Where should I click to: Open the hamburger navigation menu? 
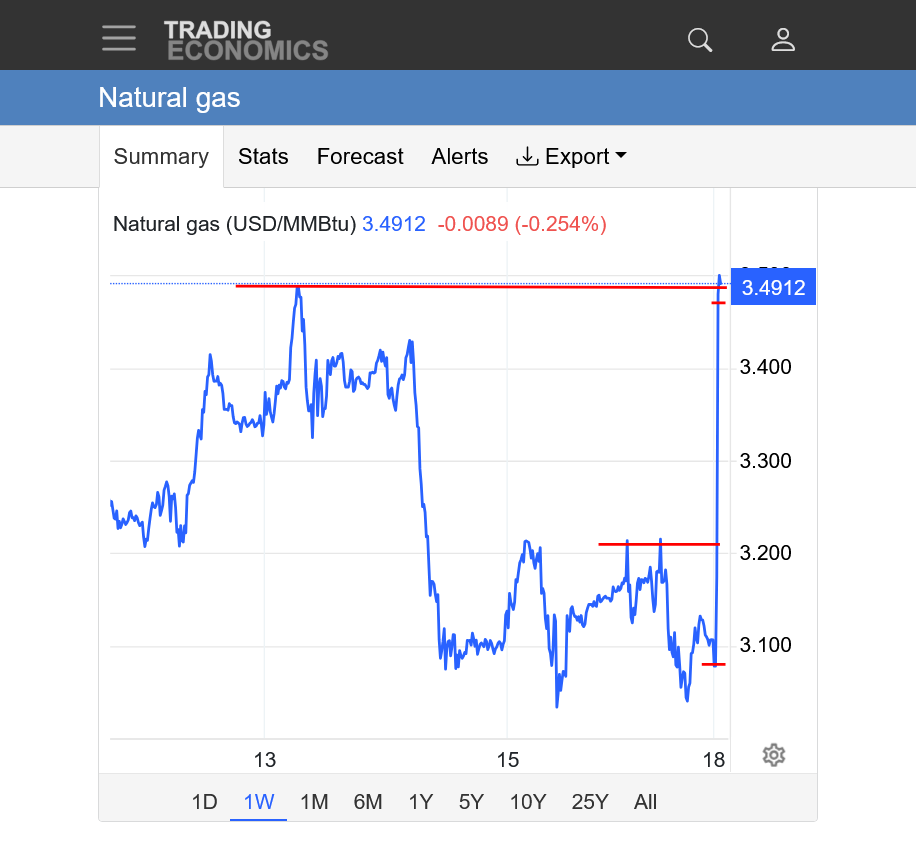point(118,38)
